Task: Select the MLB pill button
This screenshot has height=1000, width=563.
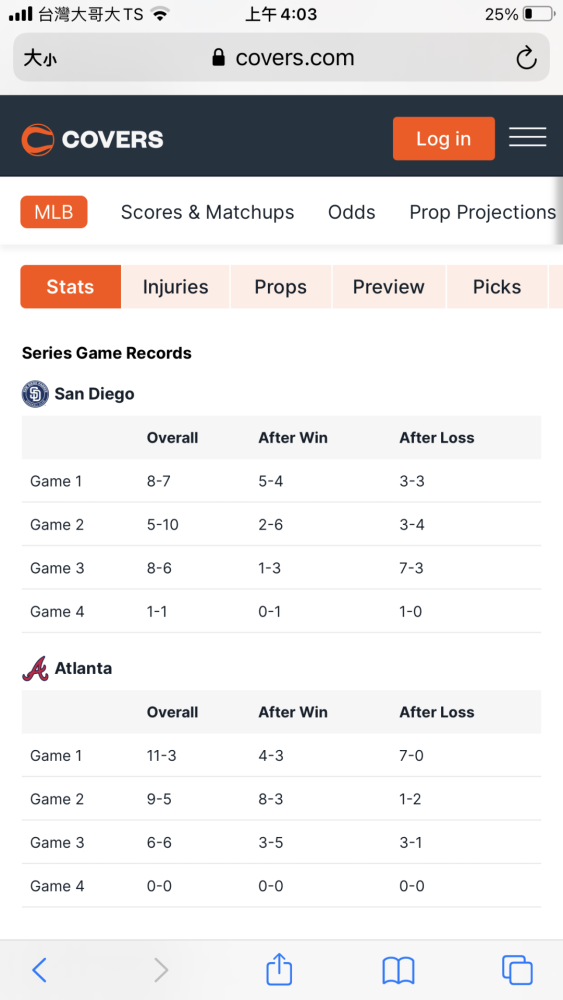Action: (x=54, y=212)
